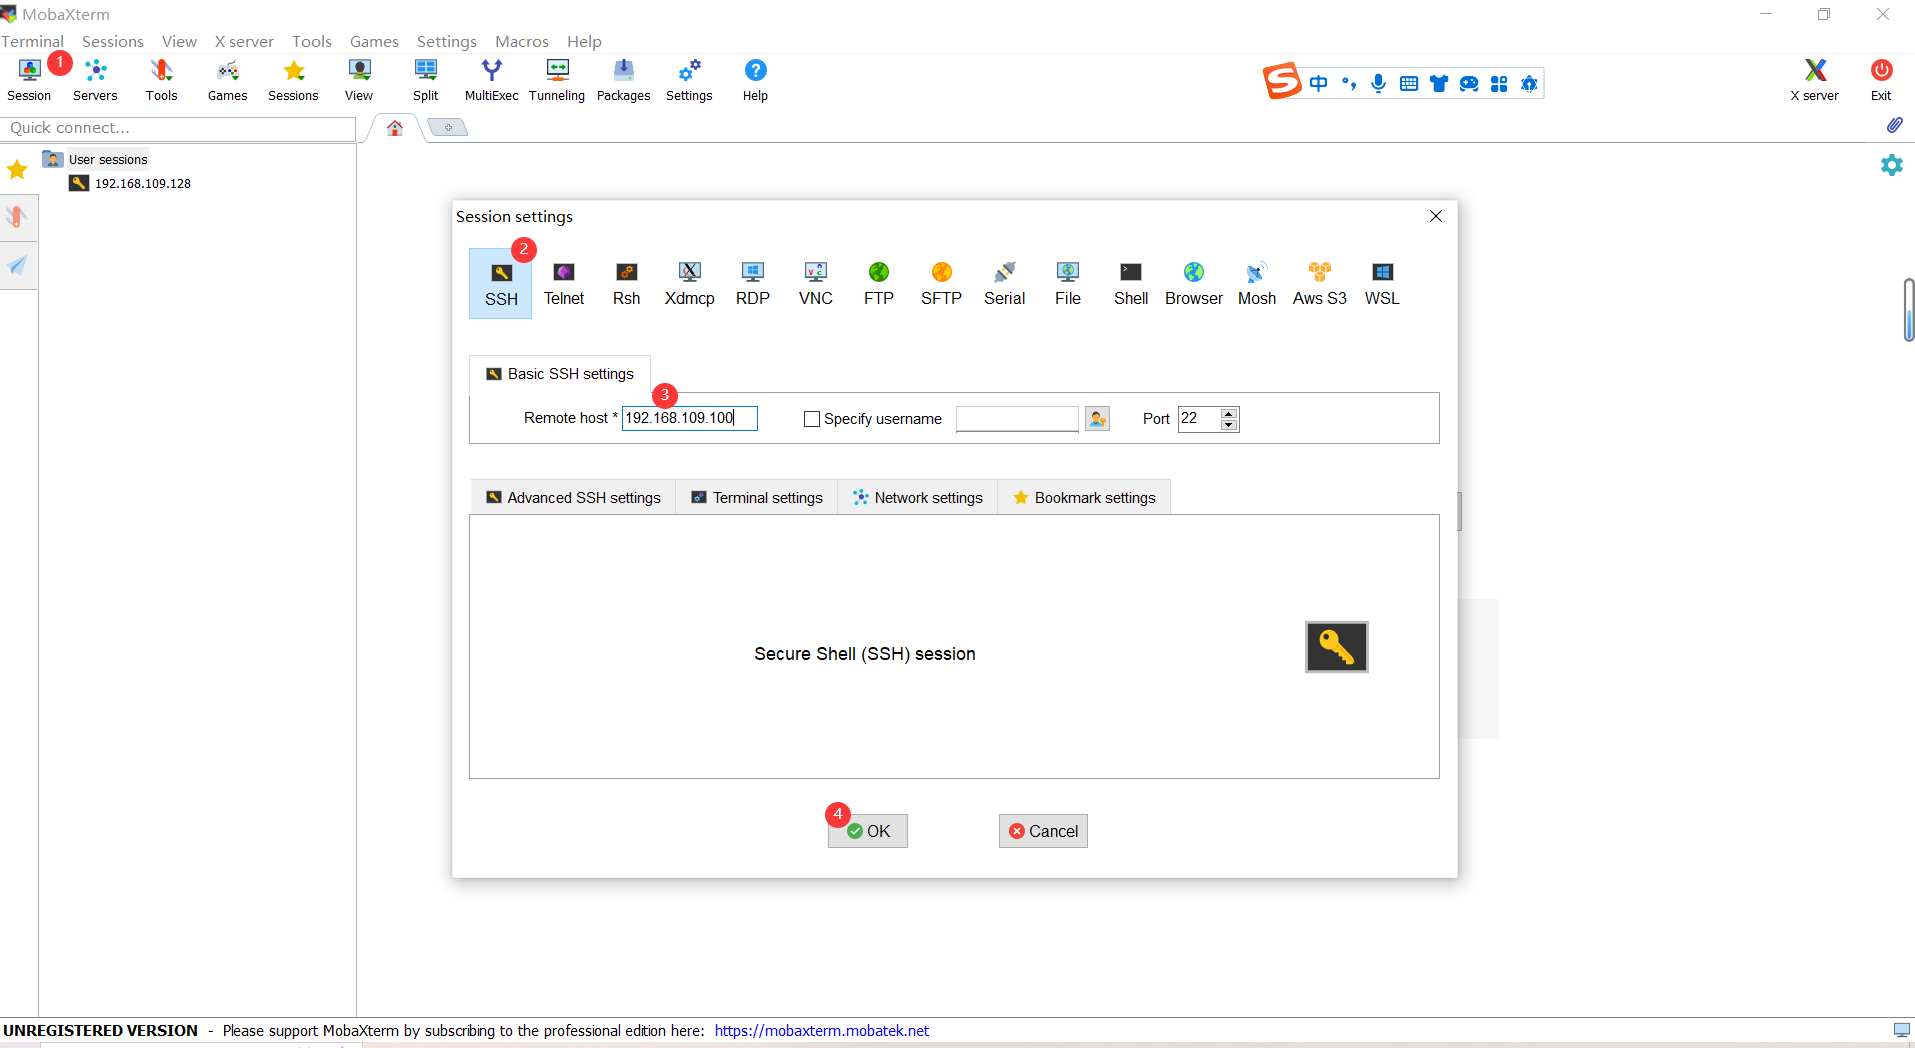Click the paperclip attach icon
The width and height of the screenshot is (1915, 1048).
pos(1894,125)
